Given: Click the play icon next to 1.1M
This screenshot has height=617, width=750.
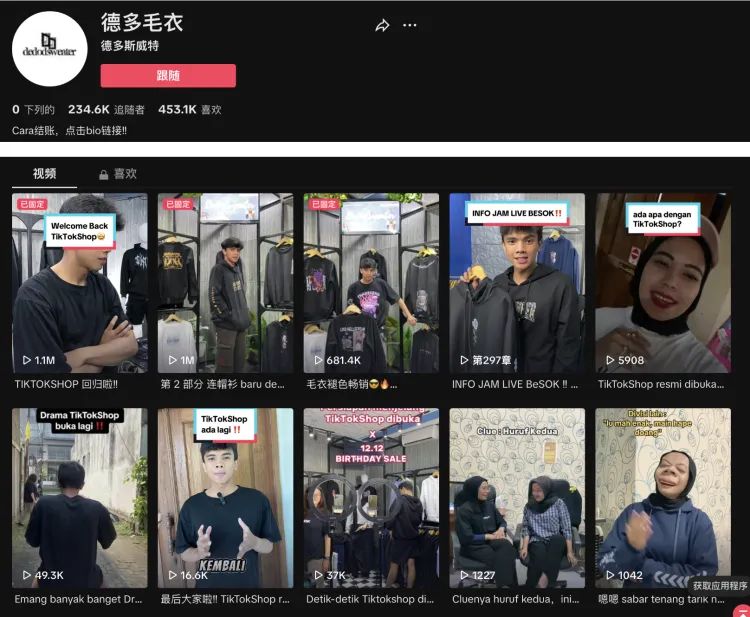Looking at the screenshot, I should [27, 360].
